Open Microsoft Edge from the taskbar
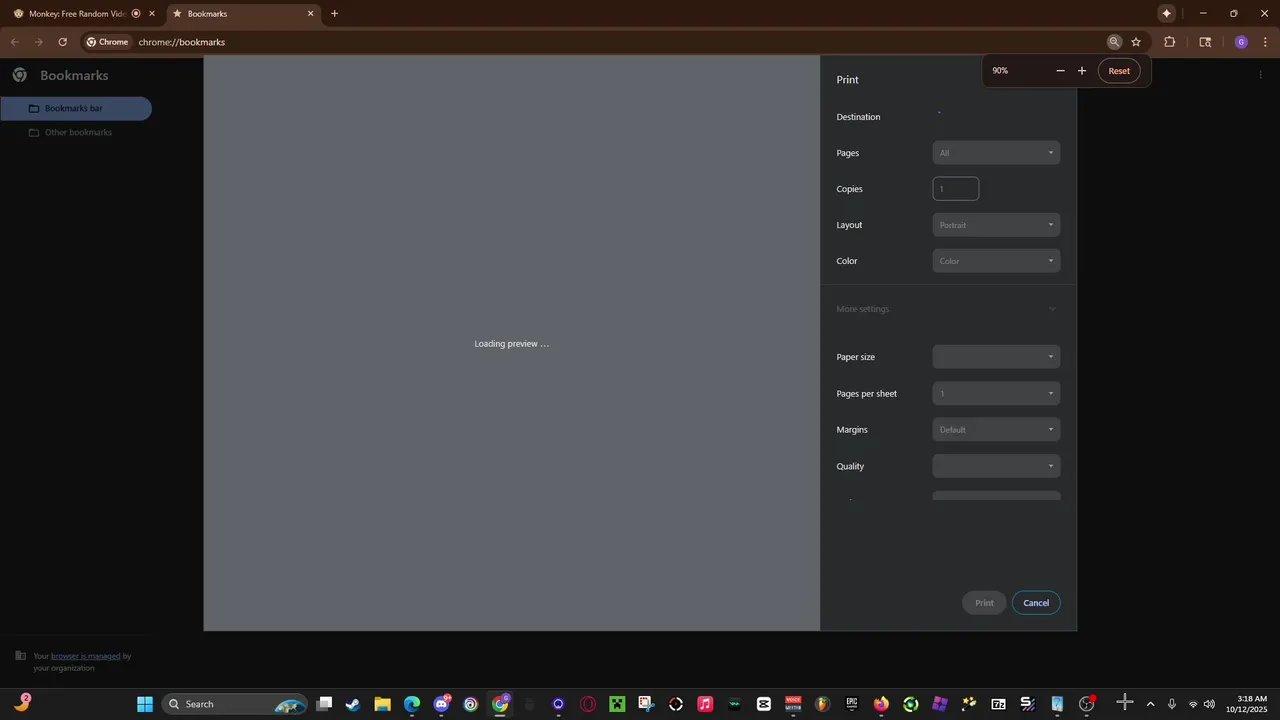This screenshot has width=1280, height=720. point(412,704)
